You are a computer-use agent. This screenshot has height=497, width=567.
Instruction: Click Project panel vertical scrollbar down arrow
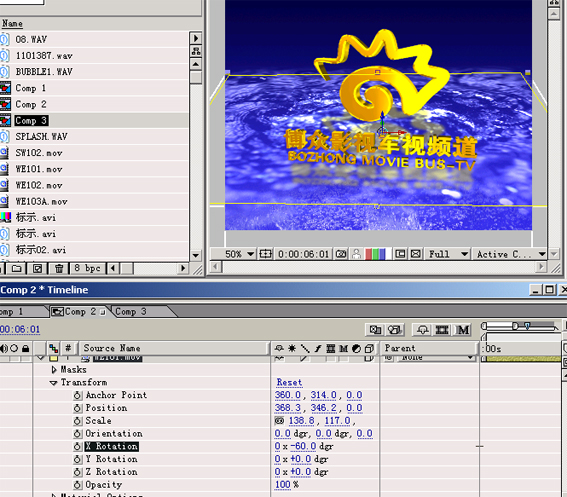[x=196, y=255]
